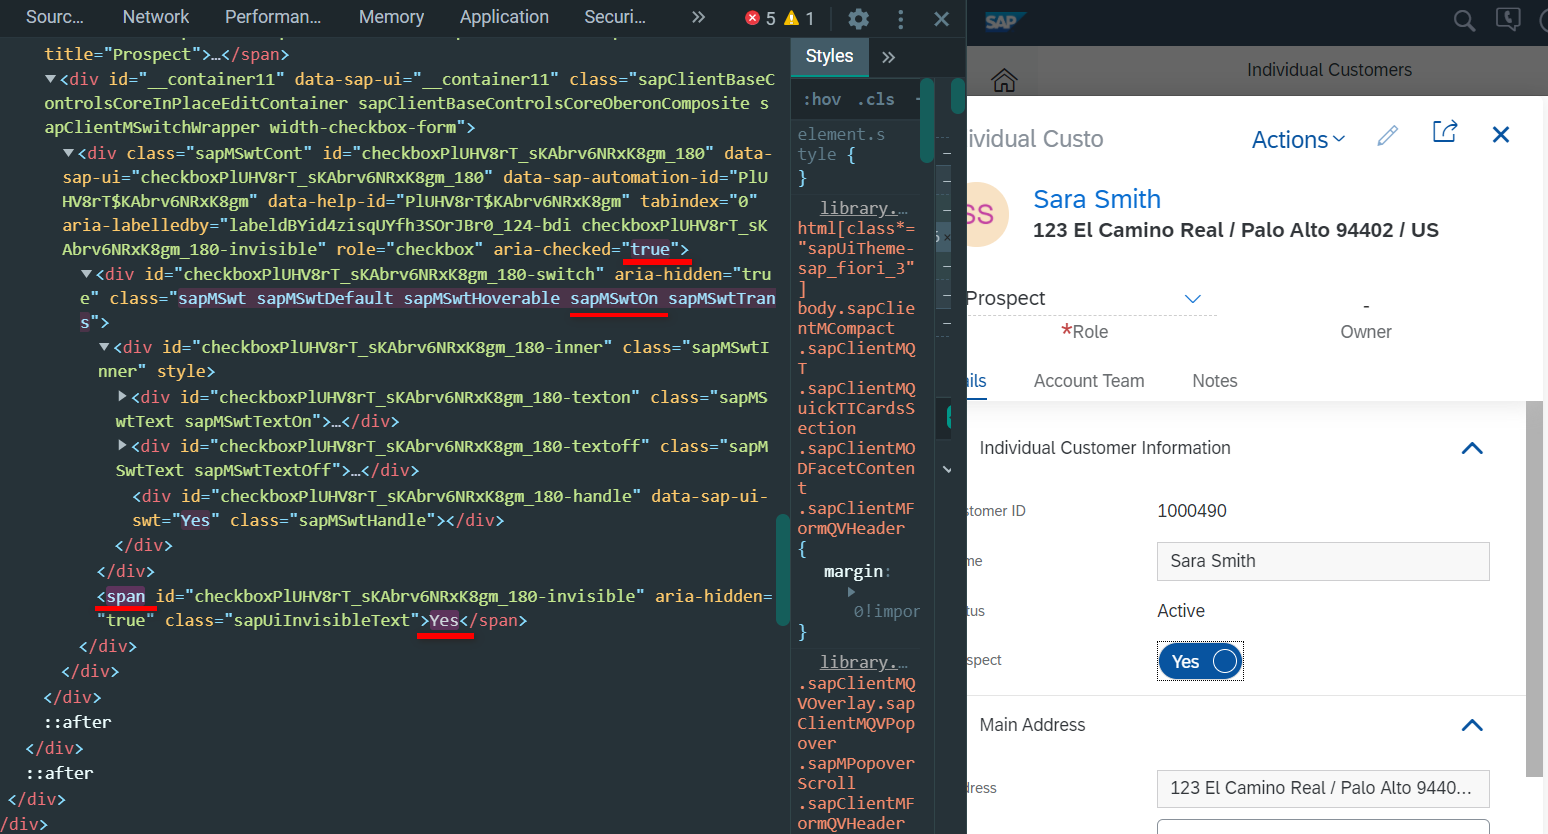Click the SAP logo
Image resolution: width=1548 pixels, height=834 pixels.
point(1003,21)
